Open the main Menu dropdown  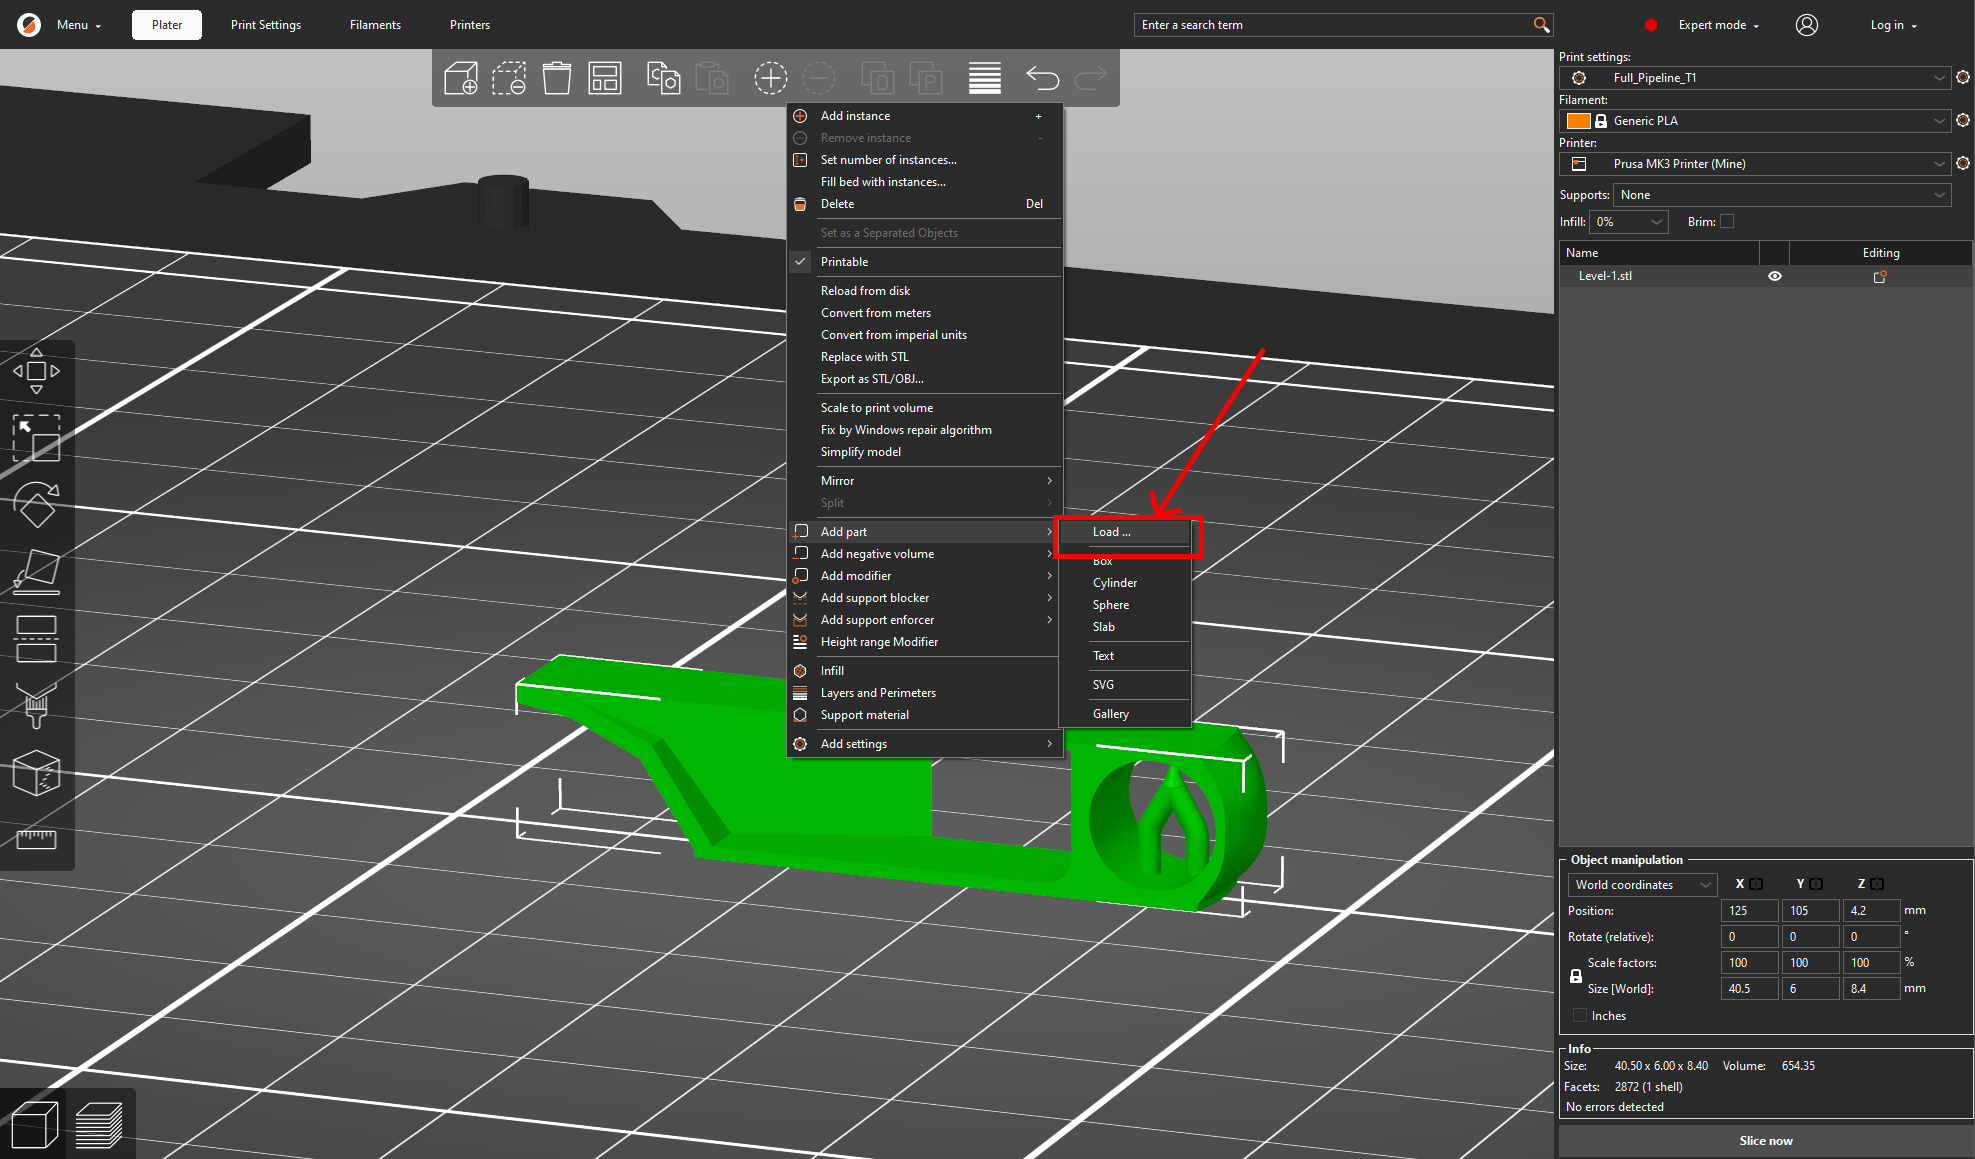(x=79, y=25)
